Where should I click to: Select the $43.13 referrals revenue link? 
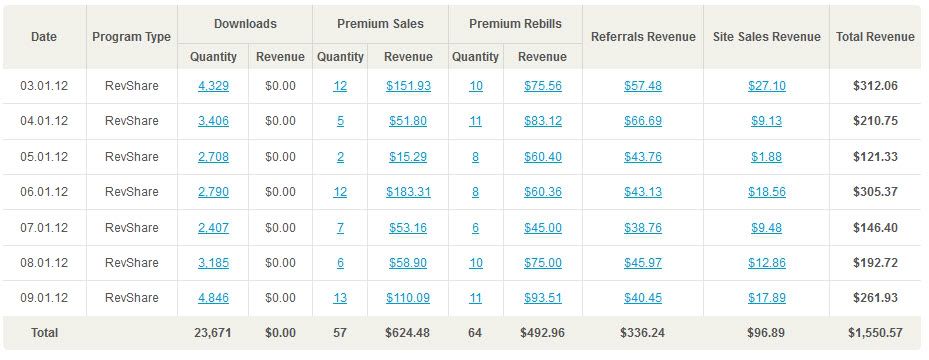pyautogui.click(x=643, y=192)
